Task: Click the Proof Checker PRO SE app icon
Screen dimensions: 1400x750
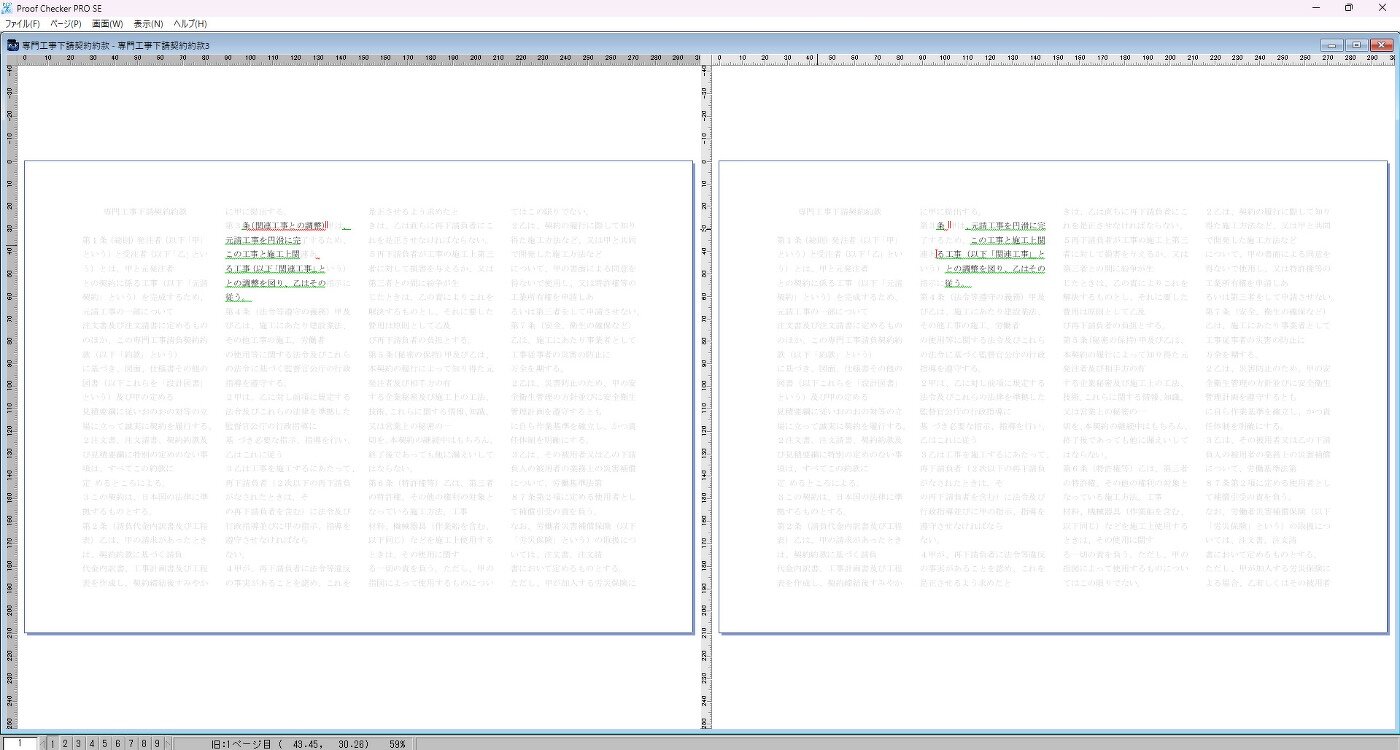Action: (8, 8)
